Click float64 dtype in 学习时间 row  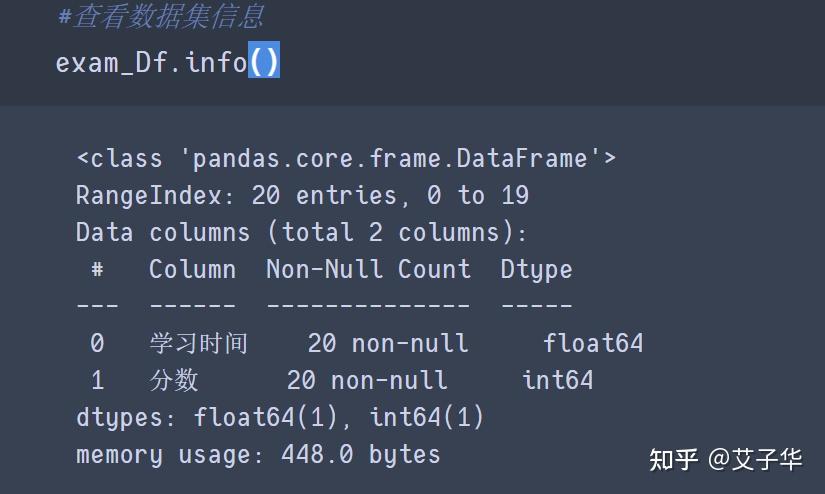pos(593,343)
